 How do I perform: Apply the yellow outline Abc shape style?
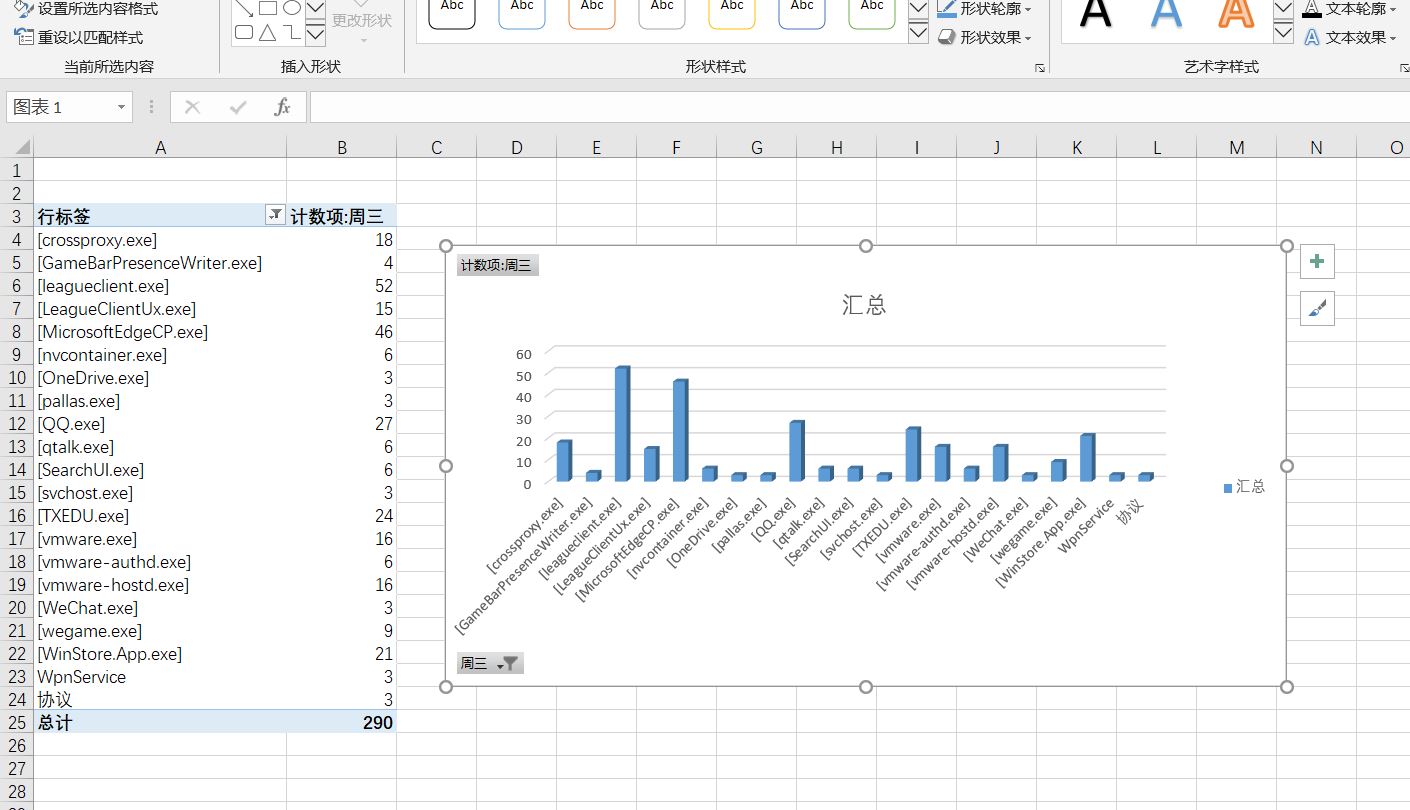pyautogui.click(x=732, y=12)
